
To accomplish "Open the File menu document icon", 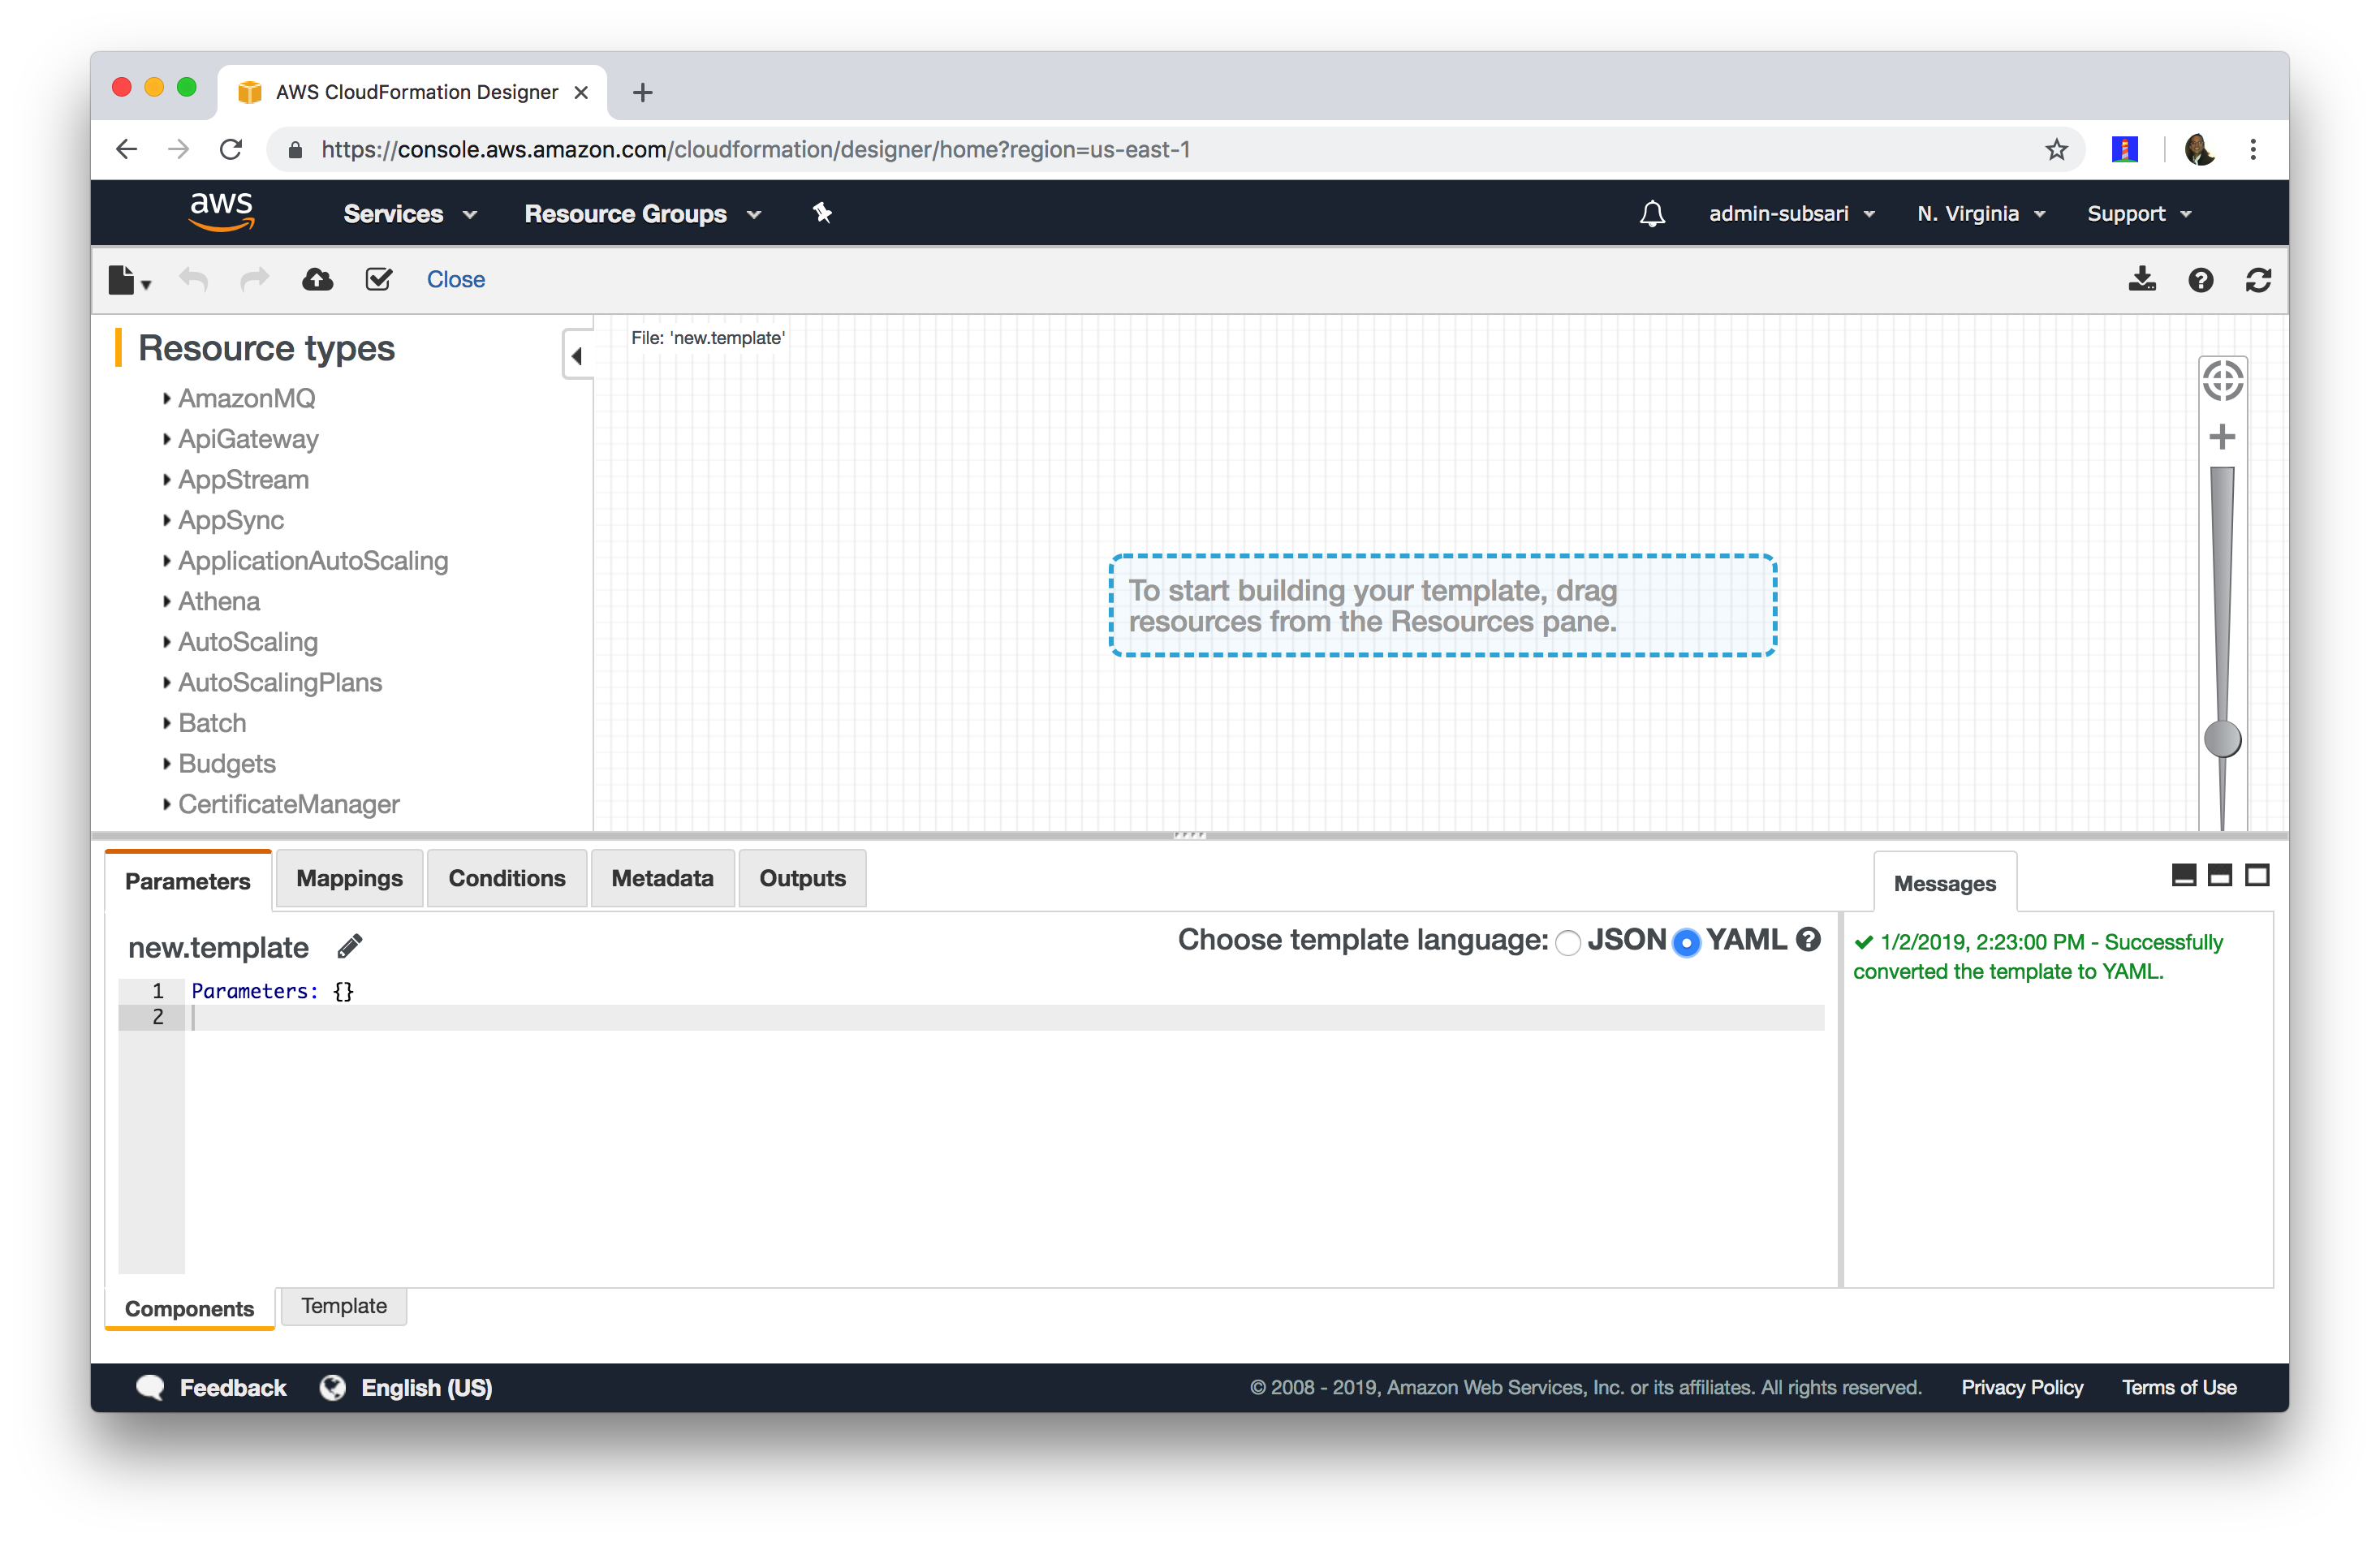I will [128, 280].
